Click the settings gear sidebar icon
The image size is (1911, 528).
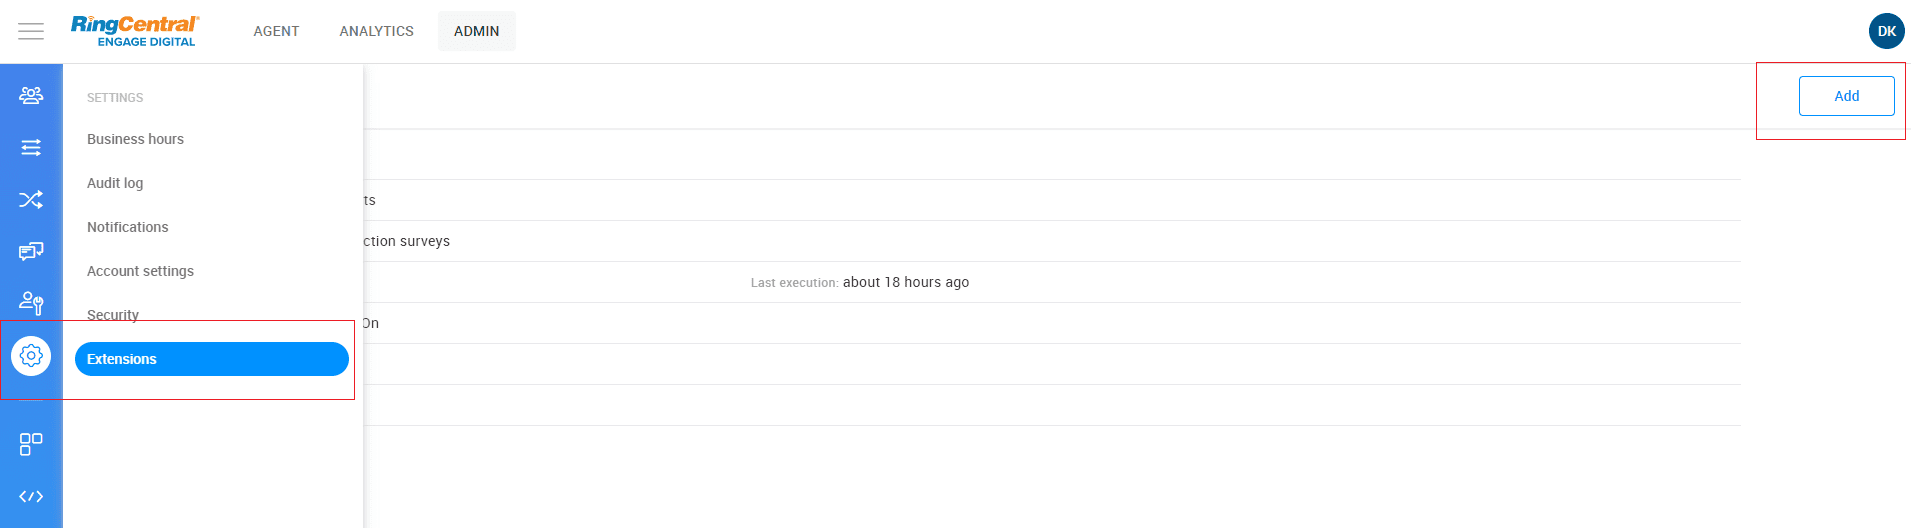[x=31, y=355]
